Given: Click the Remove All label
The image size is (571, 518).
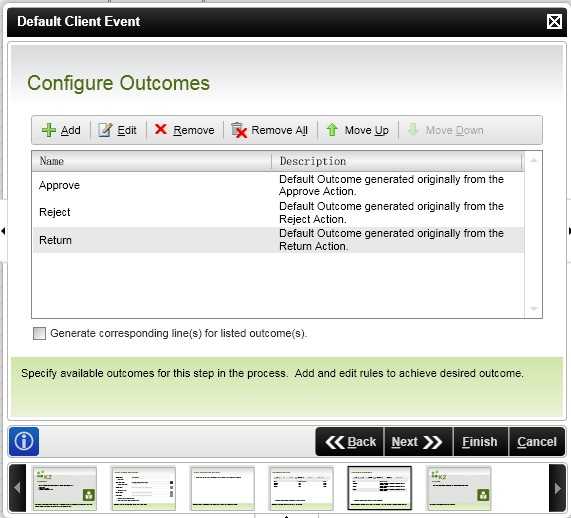Looking at the screenshot, I should tap(279, 130).
